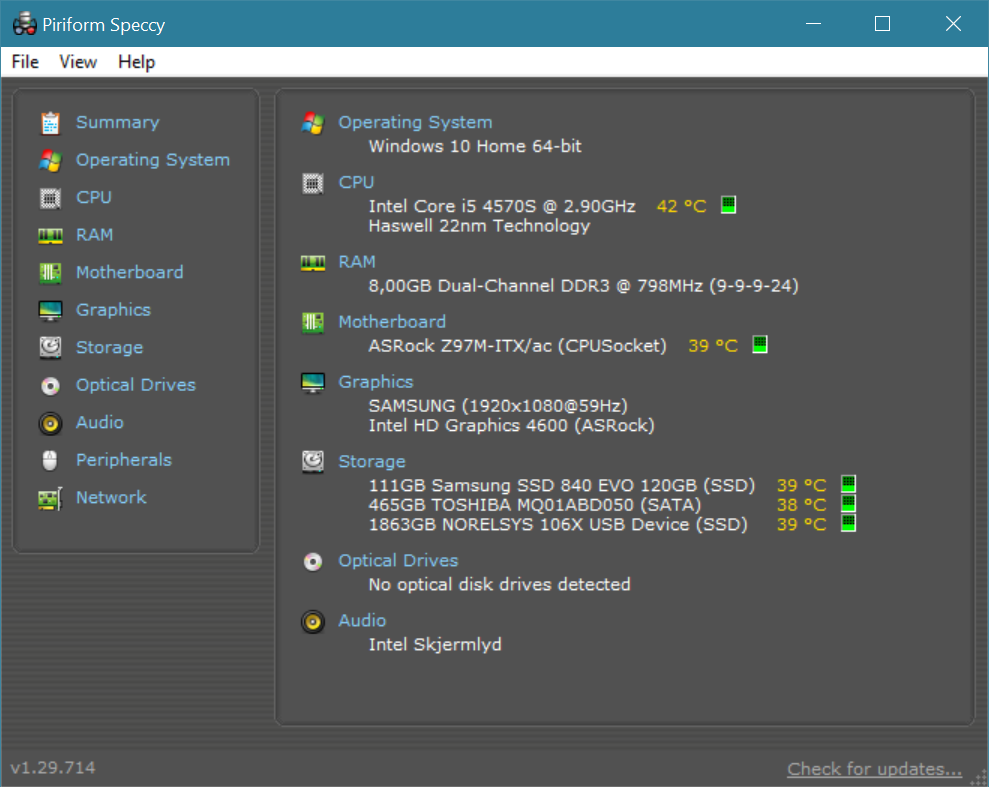Click the Motherboard icon in main panel
989x787 pixels.
click(313, 323)
